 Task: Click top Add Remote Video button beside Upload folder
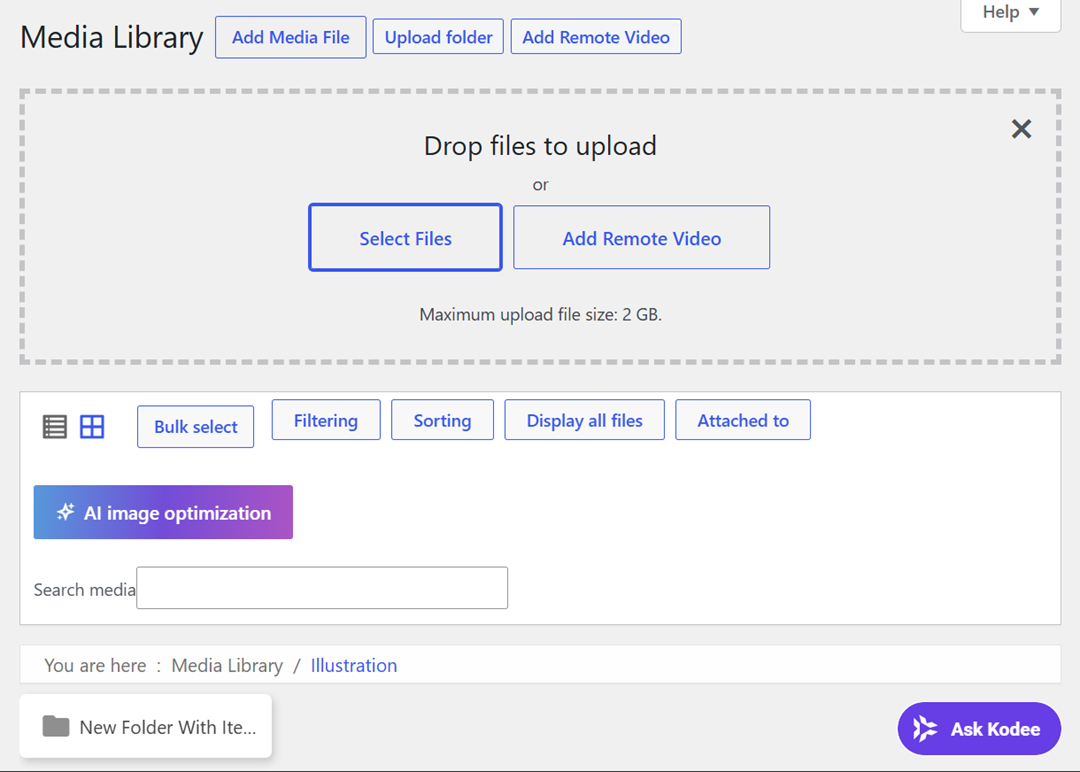point(596,37)
